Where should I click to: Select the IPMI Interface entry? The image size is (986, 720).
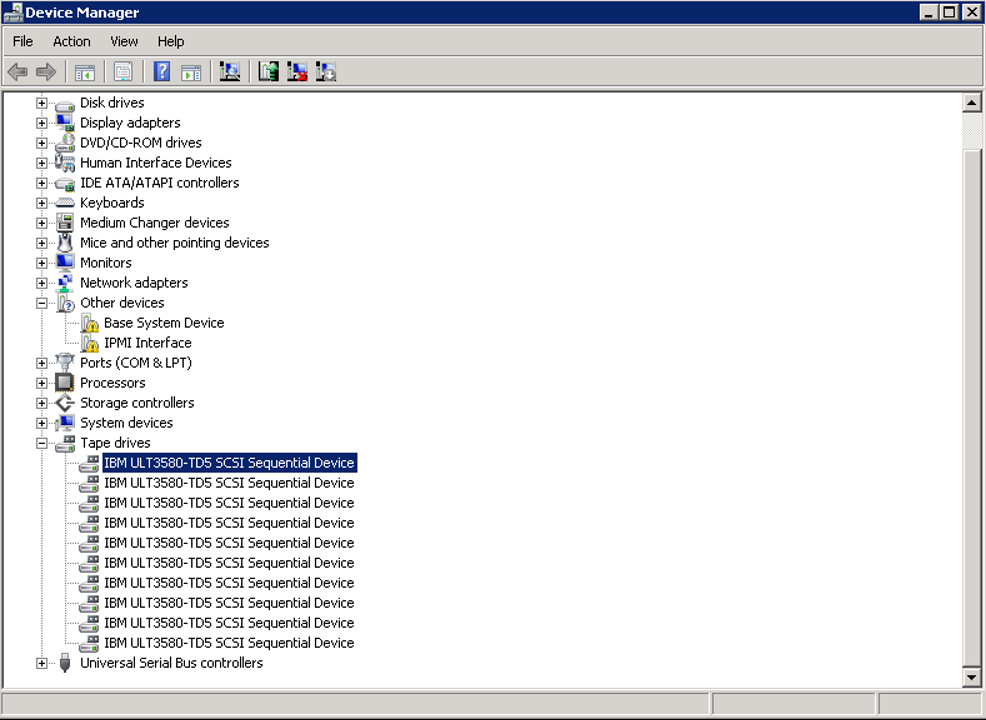148,343
